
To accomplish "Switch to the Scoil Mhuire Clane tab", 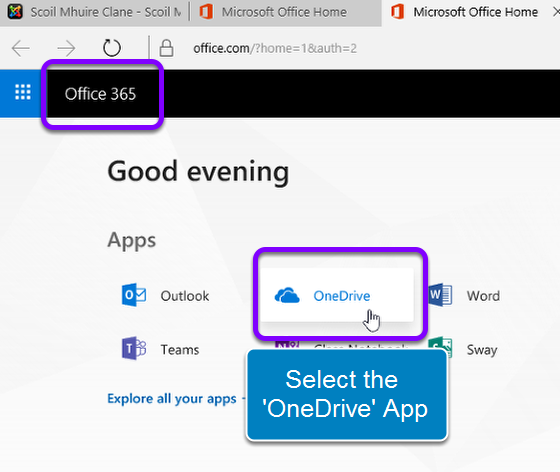I will pos(95,12).
